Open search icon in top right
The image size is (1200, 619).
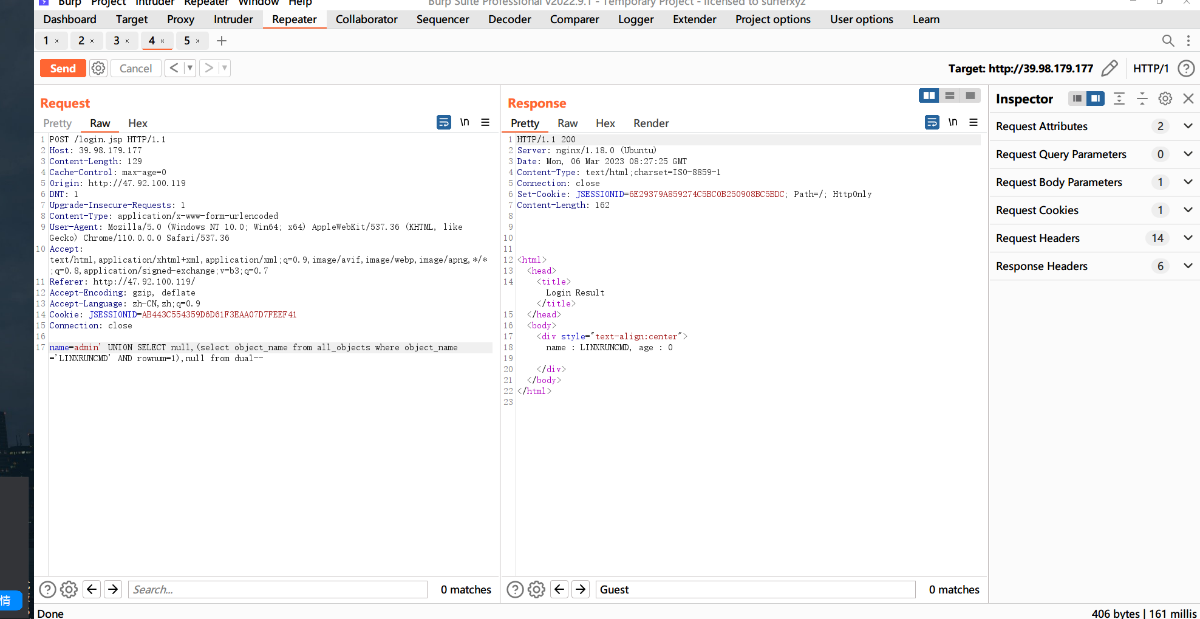pyautogui.click(x=1168, y=41)
